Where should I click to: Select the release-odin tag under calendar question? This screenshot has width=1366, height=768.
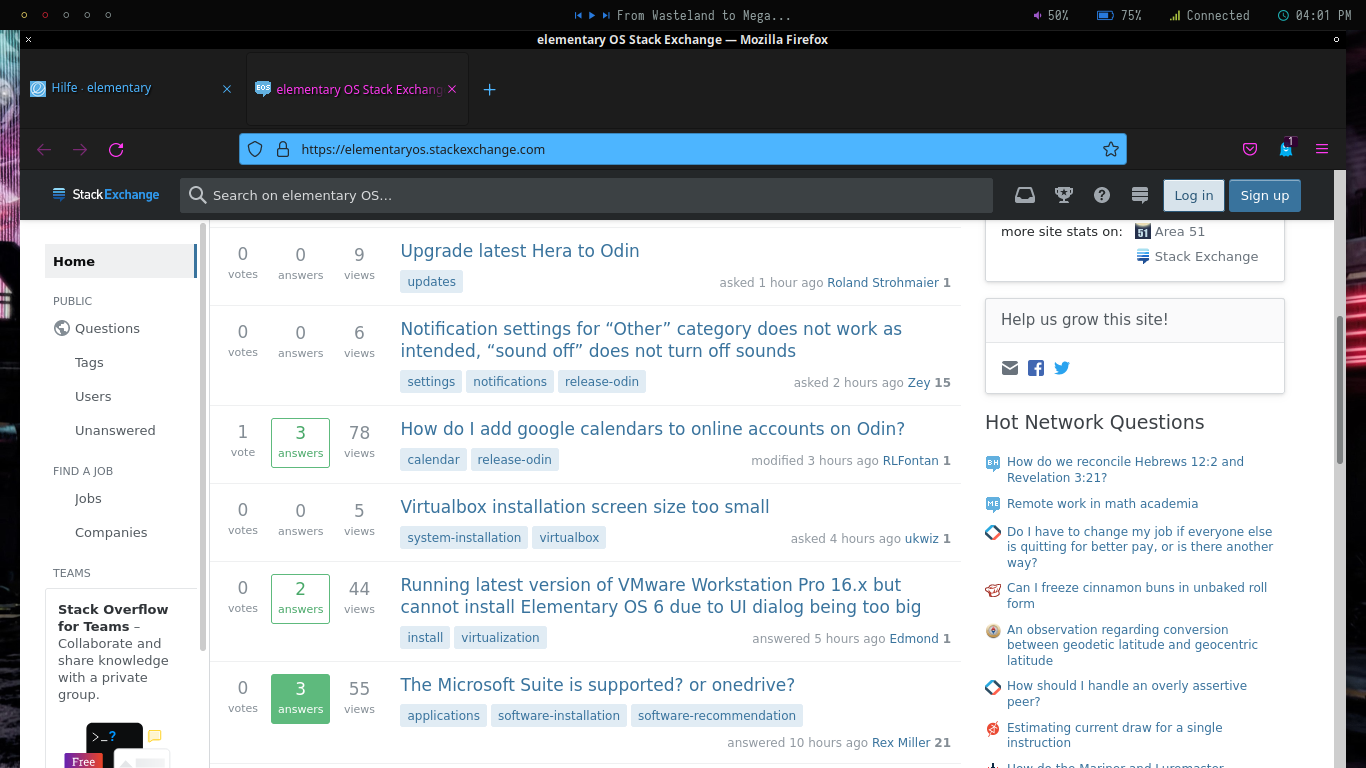tap(515, 460)
